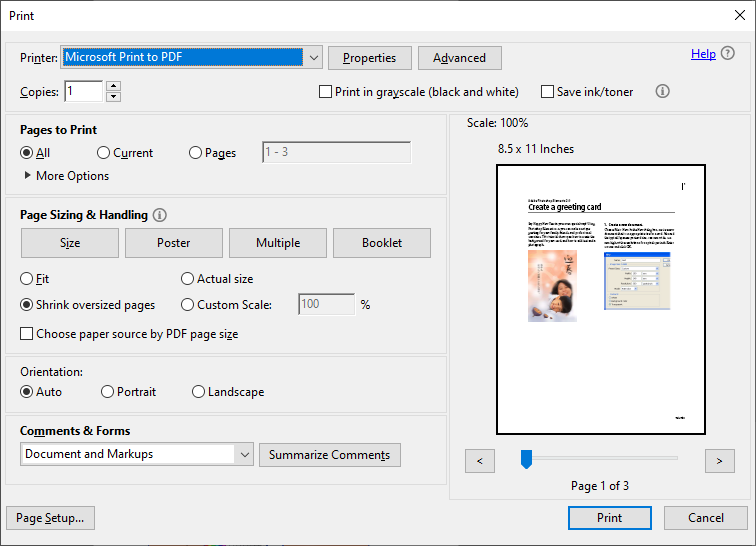Decrease copies with the down arrow
Screen dimensions: 756x546
[113, 97]
